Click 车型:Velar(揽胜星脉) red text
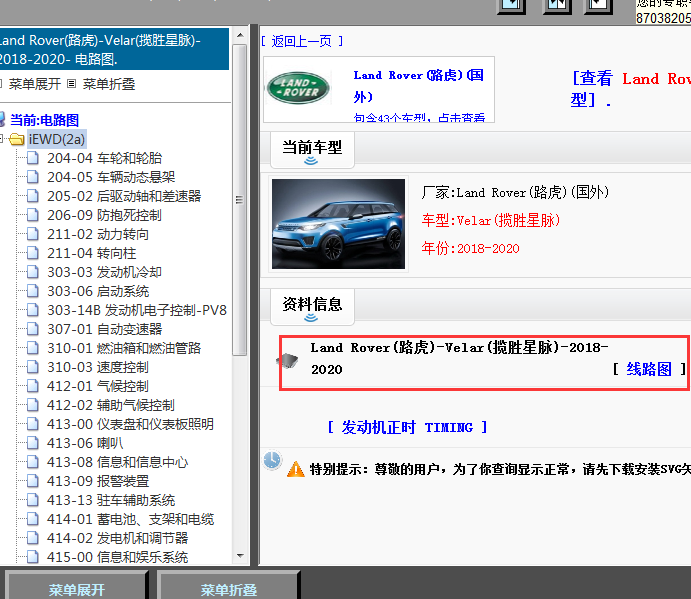 point(490,220)
